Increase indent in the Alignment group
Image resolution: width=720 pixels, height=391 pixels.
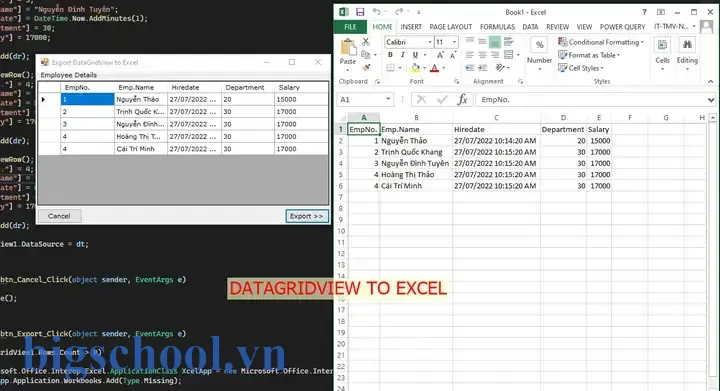482,67
